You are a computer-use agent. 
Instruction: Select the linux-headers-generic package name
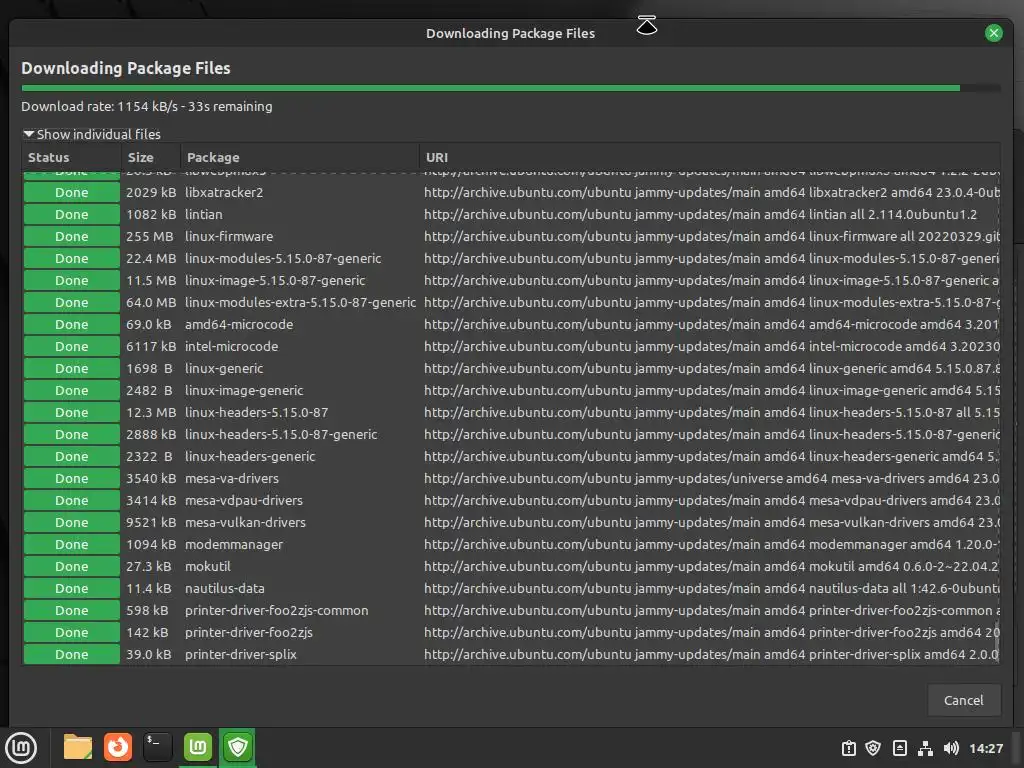point(250,456)
